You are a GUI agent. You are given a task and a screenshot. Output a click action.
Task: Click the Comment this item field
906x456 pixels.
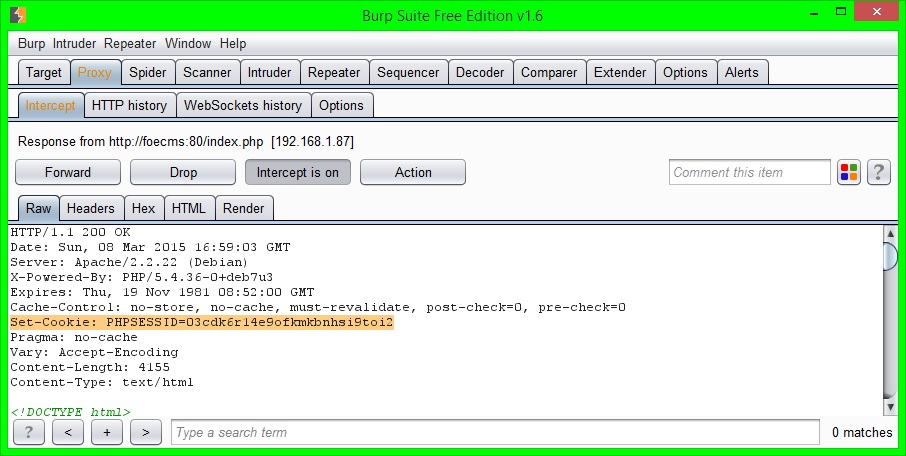pyautogui.click(x=749, y=172)
